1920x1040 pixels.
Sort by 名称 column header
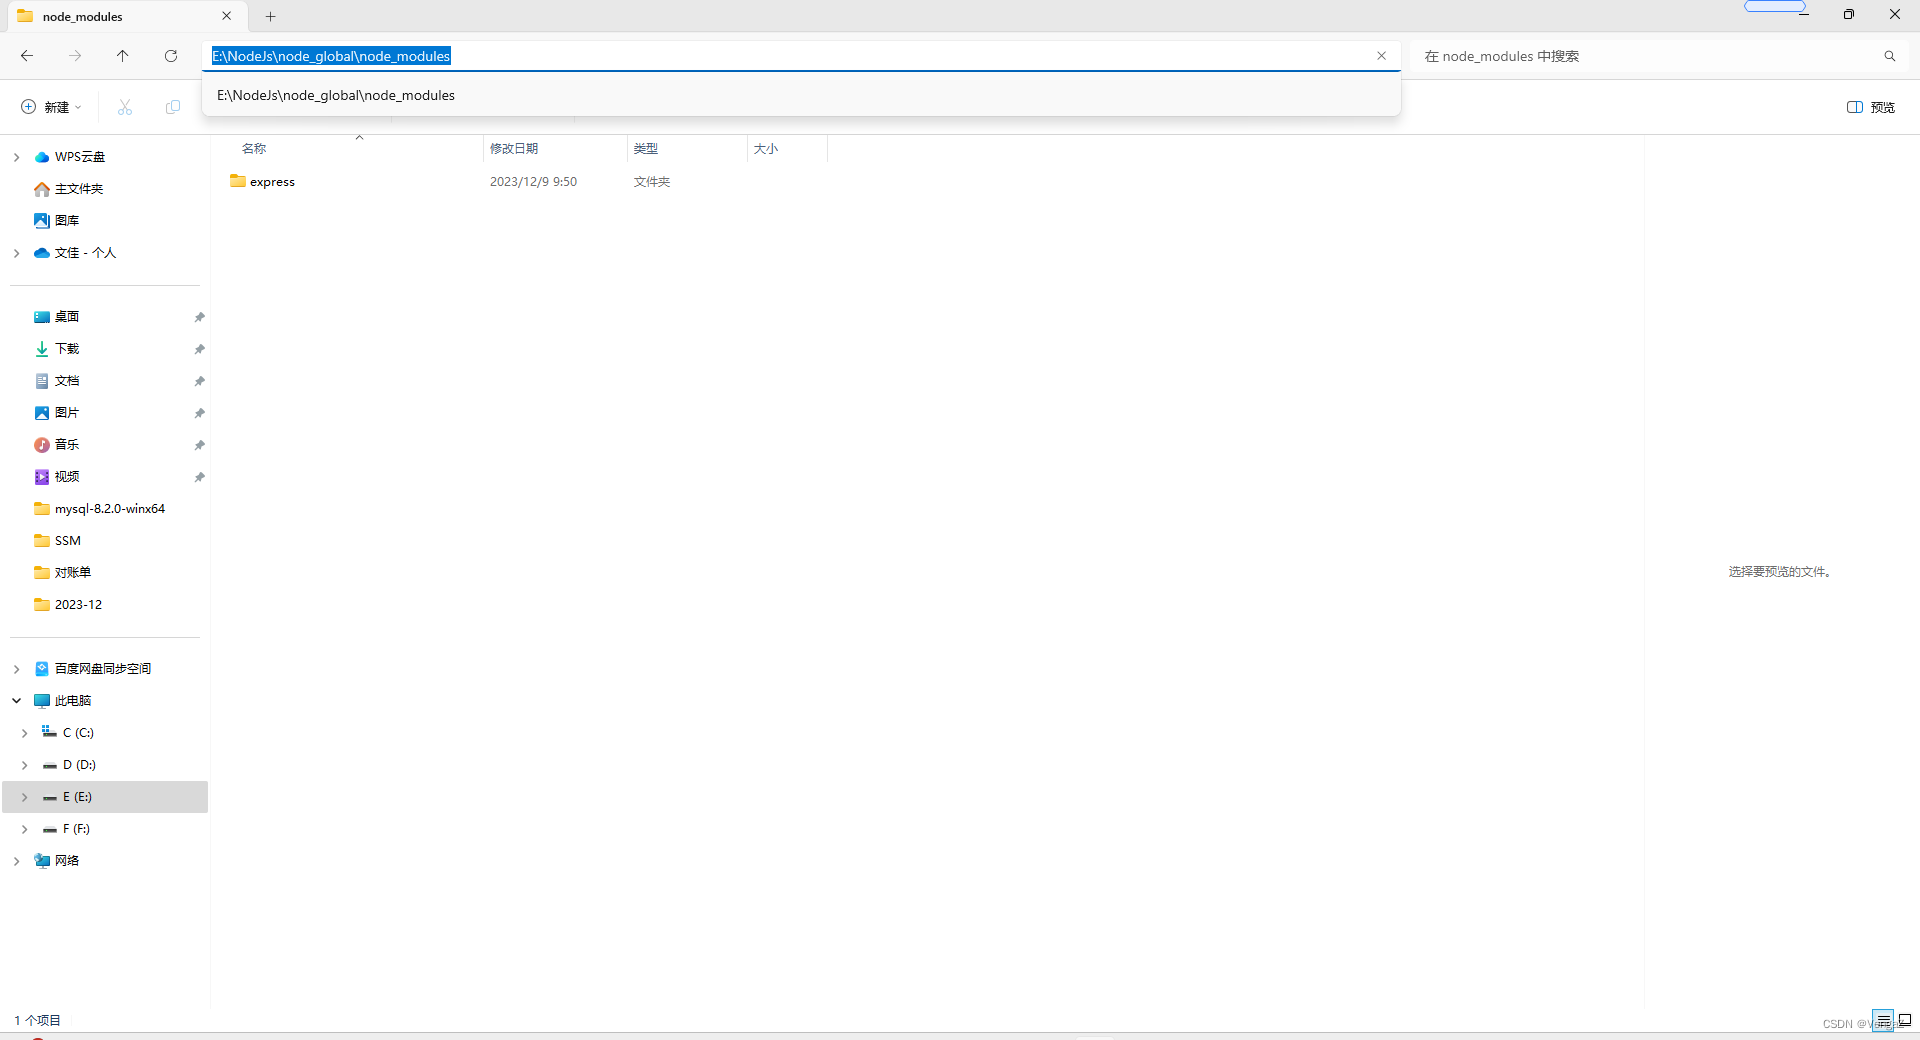pyautogui.click(x=254, y=148)
